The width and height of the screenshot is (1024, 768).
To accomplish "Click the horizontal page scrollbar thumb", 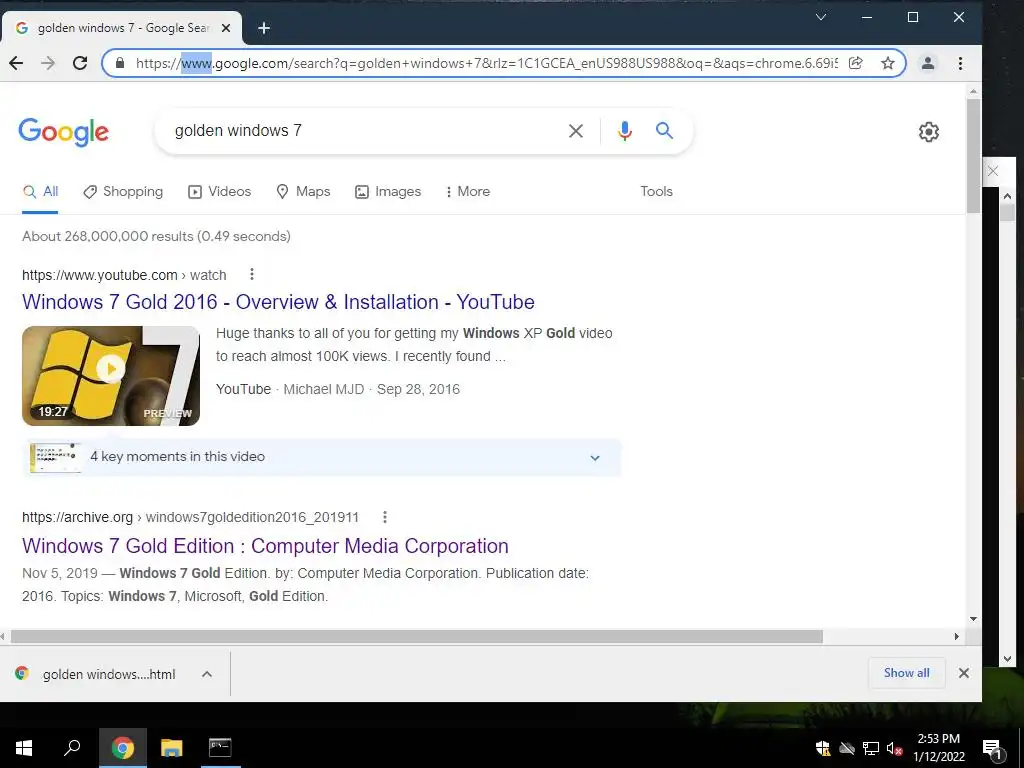I will (417, 636).
